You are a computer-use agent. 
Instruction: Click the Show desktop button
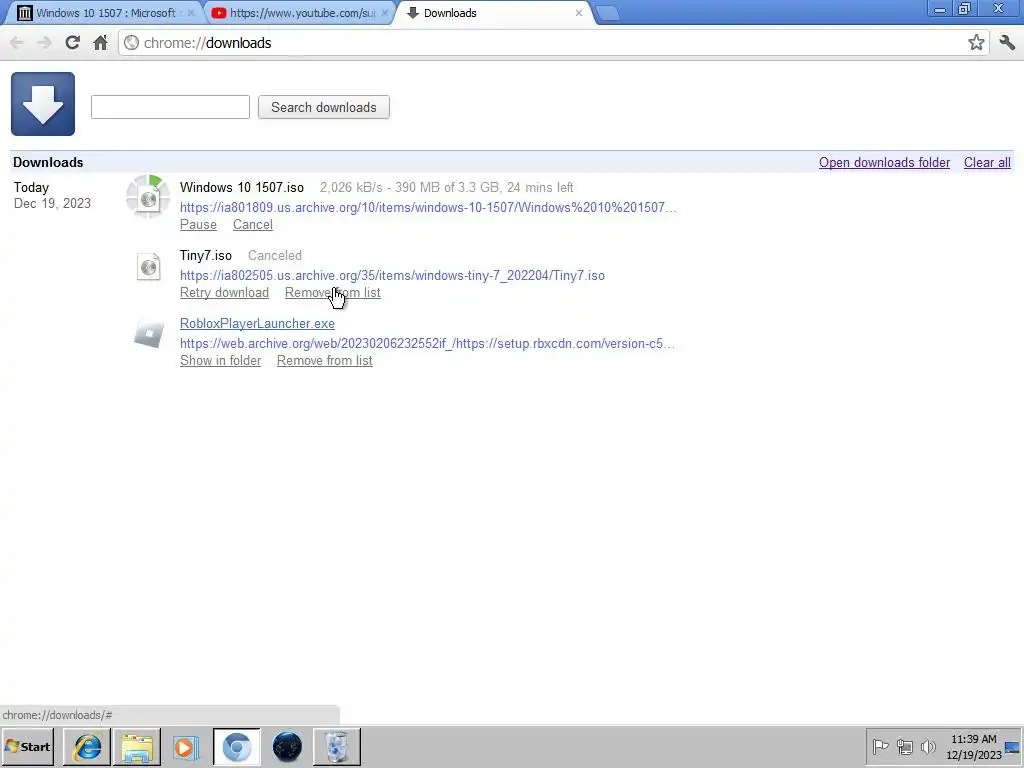click(1013, 747)
